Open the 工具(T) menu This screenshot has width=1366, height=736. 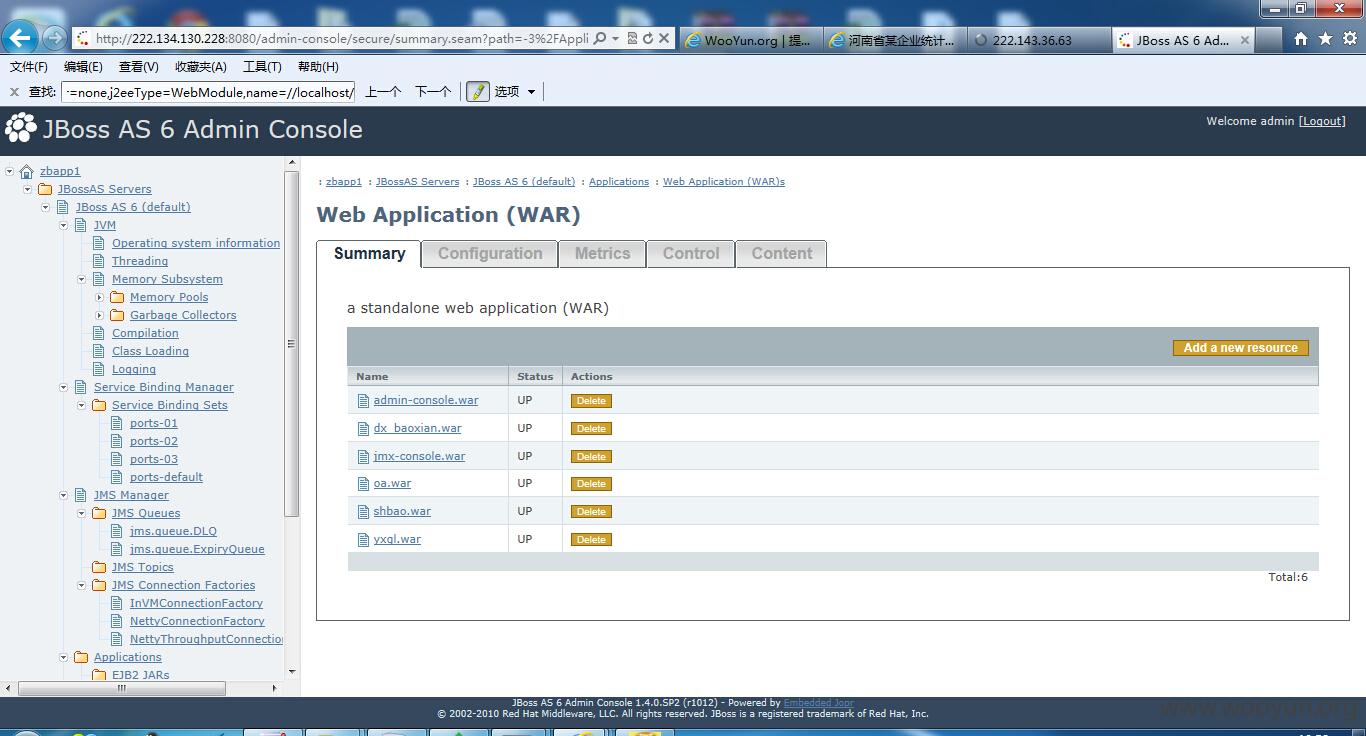[x=262, y=67]
